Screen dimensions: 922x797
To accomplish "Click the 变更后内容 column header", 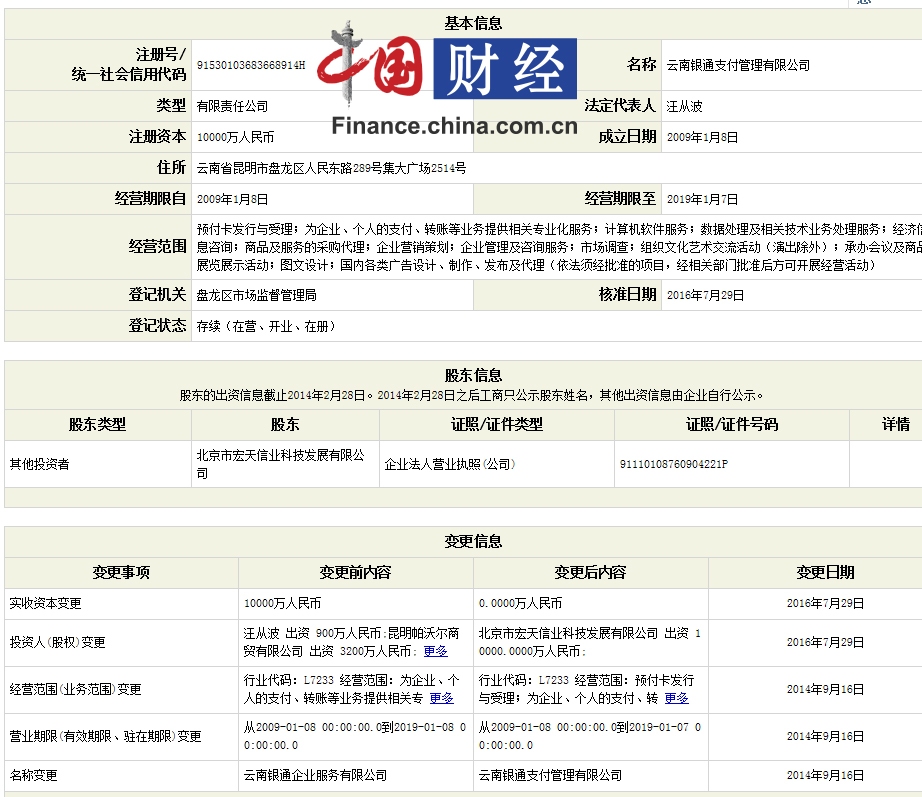I will click(590, 572).
